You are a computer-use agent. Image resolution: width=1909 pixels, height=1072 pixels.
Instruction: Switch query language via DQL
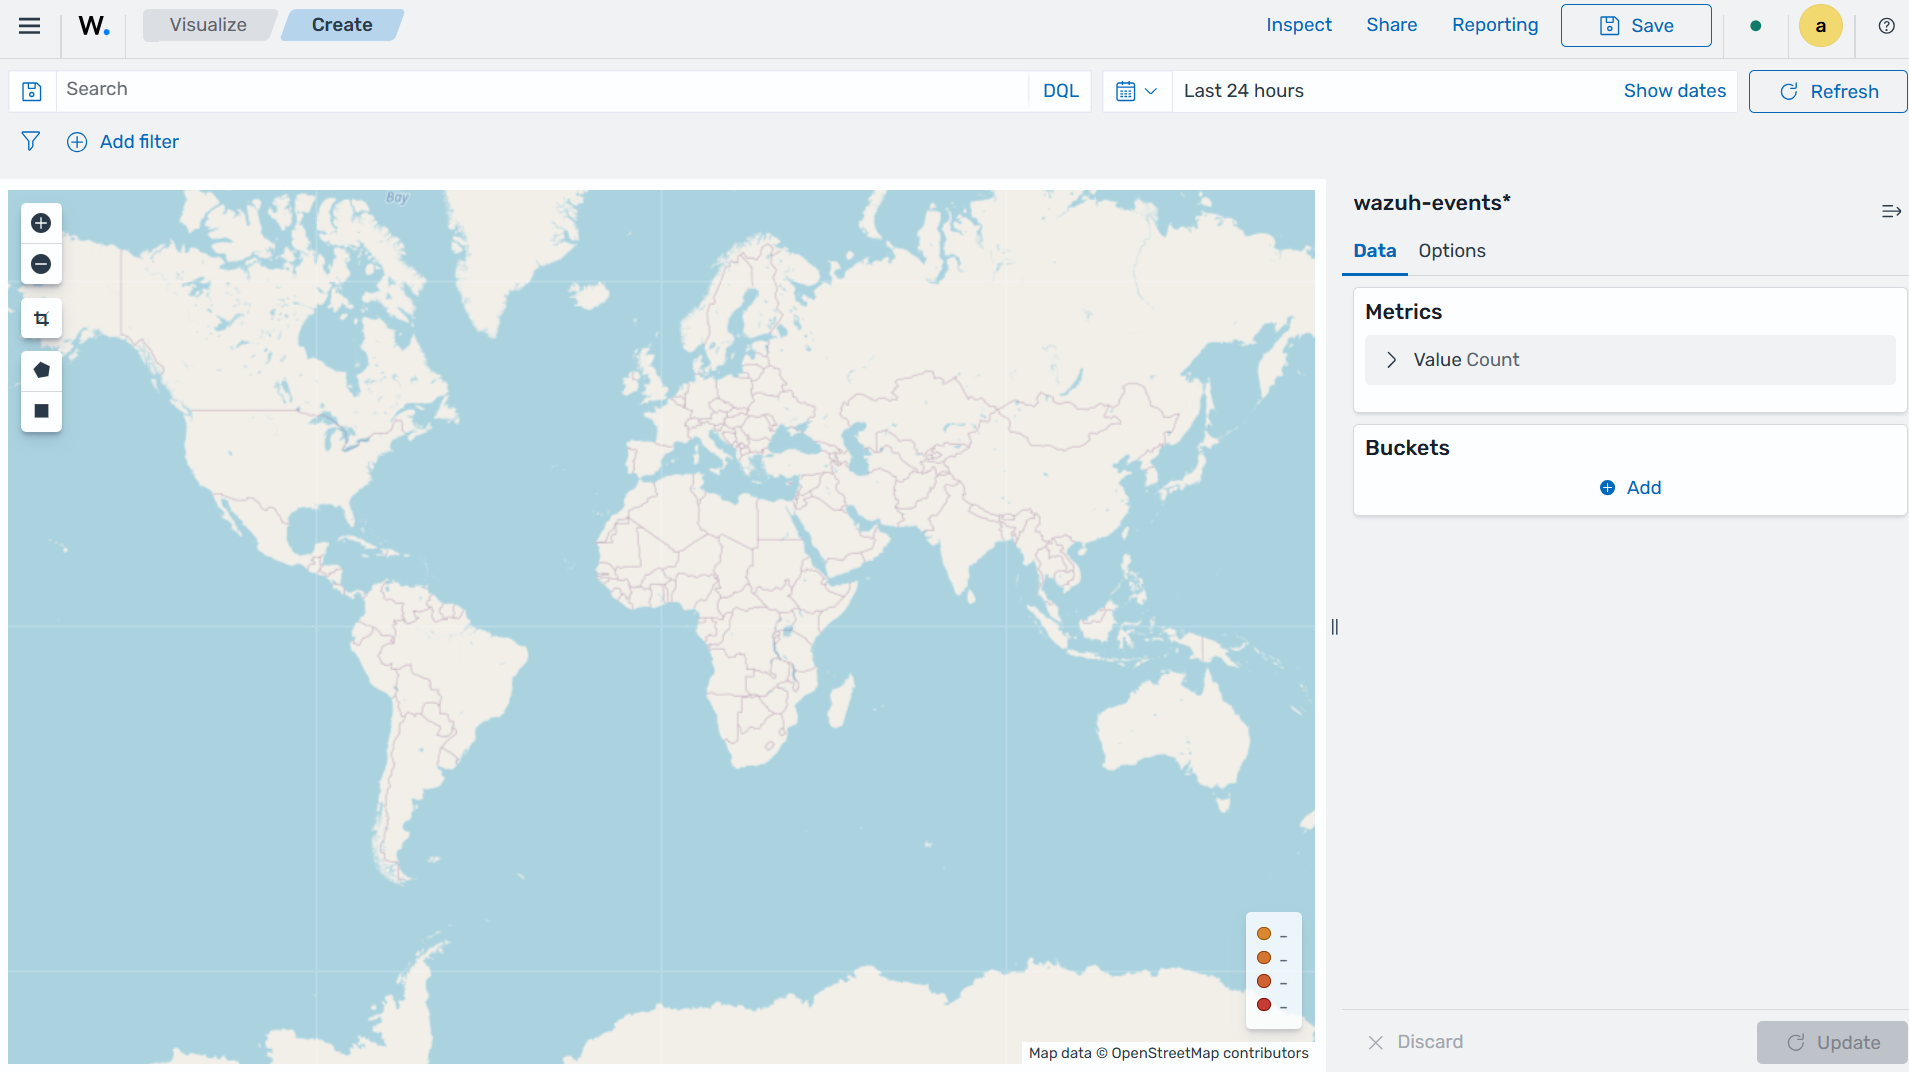point(1060,91)
